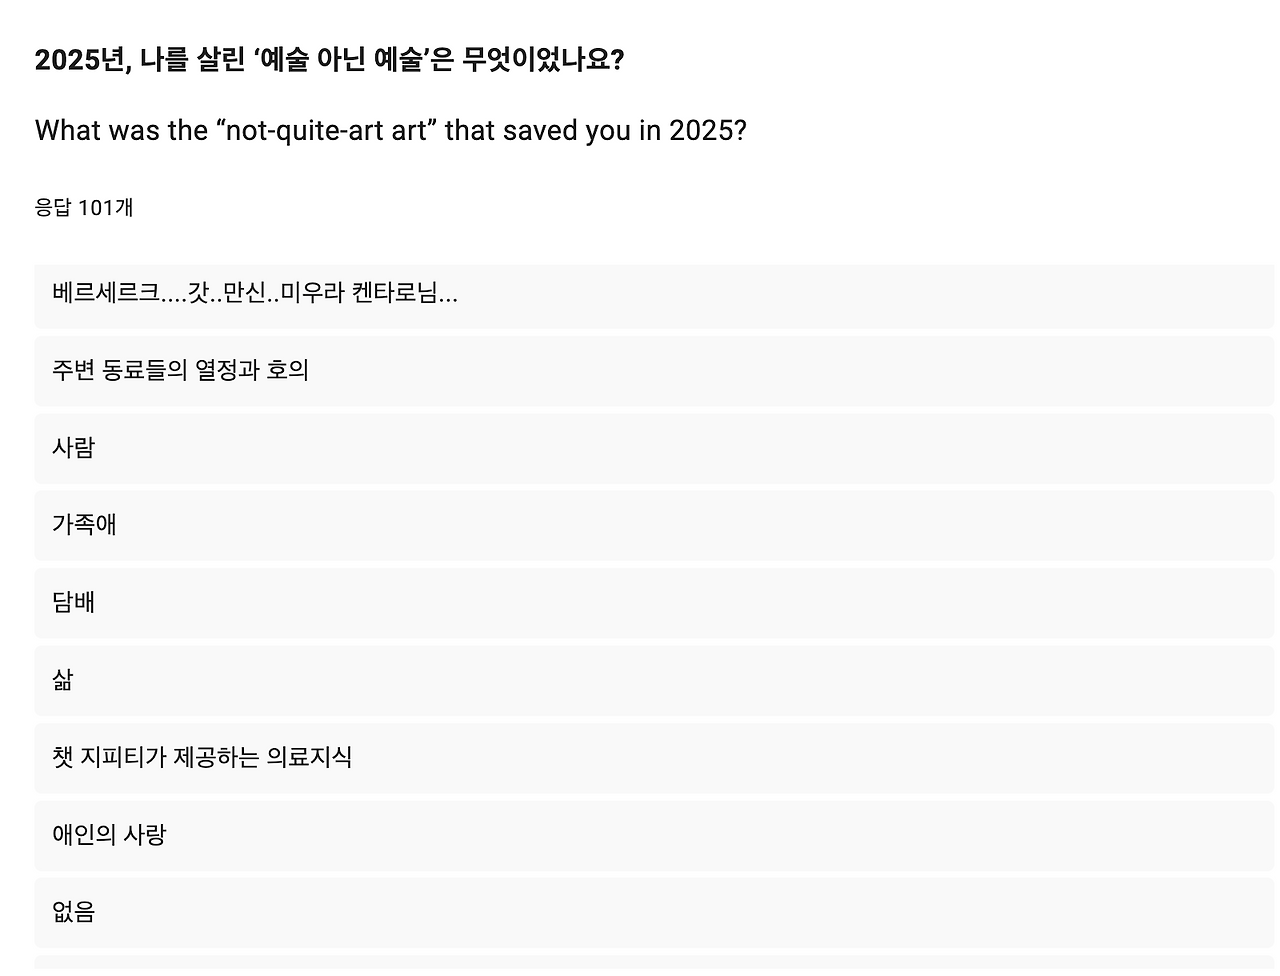Select the response '없음'
1280x976 pixels.
(654, 912)
